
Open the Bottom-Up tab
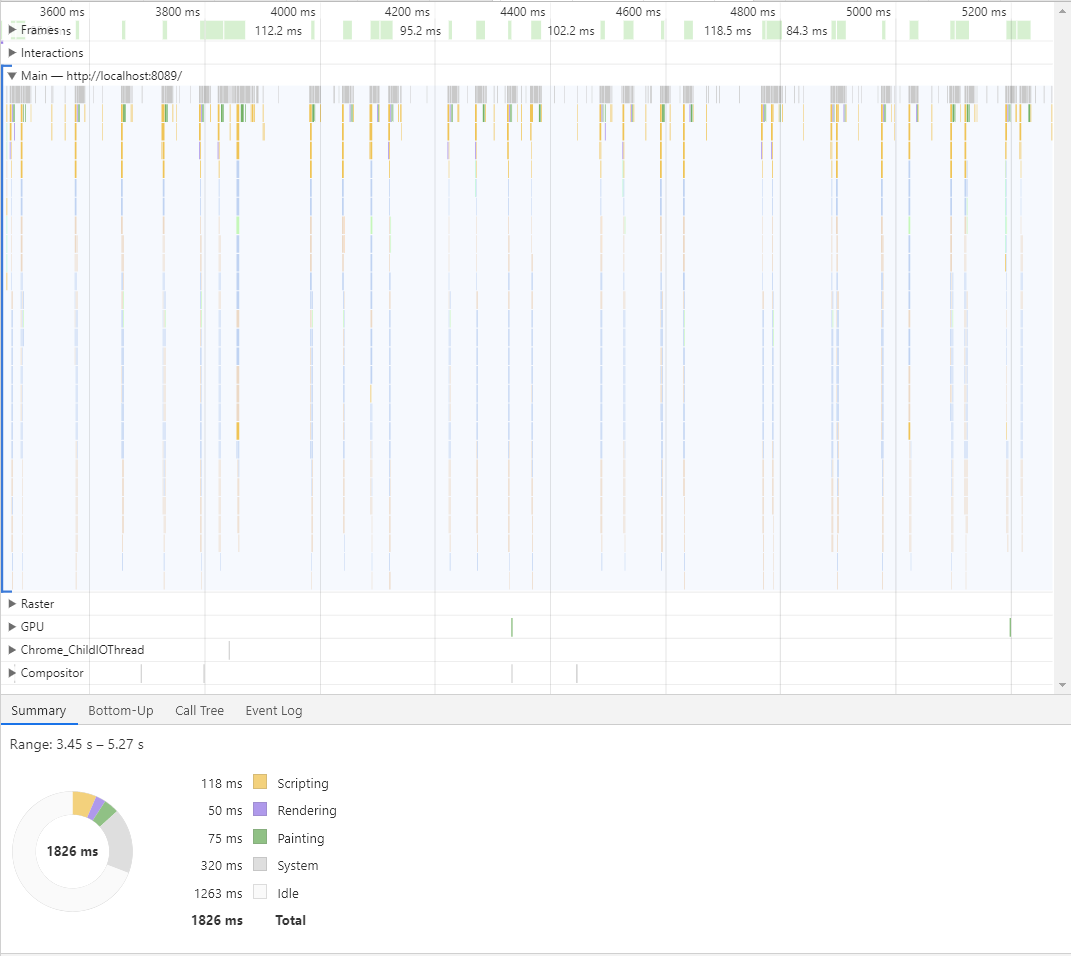pos(120,711)
